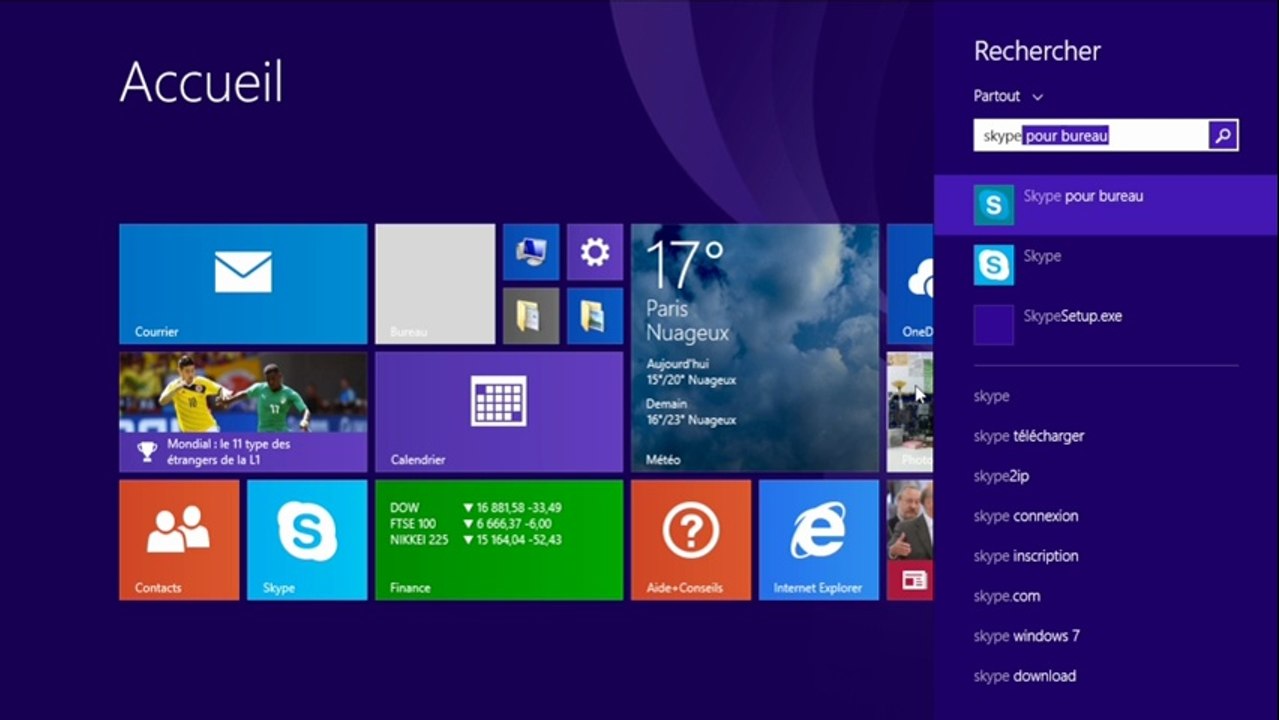Open the Mondial sports news tile
Viewport: 1279px width, 720px height.
(x=243, y=412)
